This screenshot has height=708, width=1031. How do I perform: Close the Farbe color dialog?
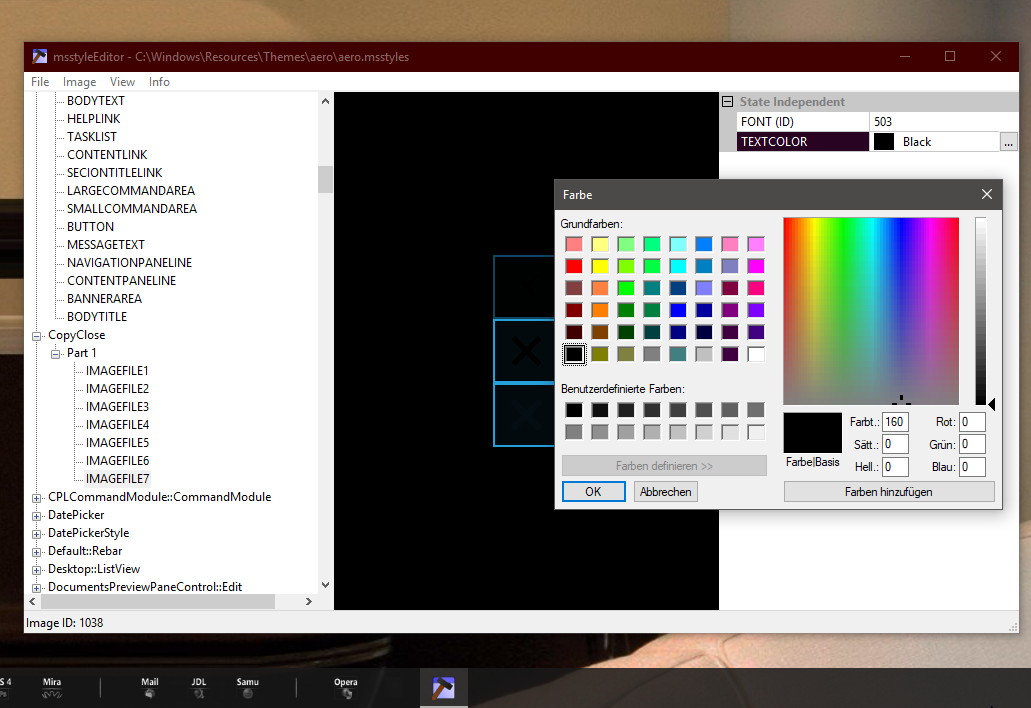(x=986, y=194)
